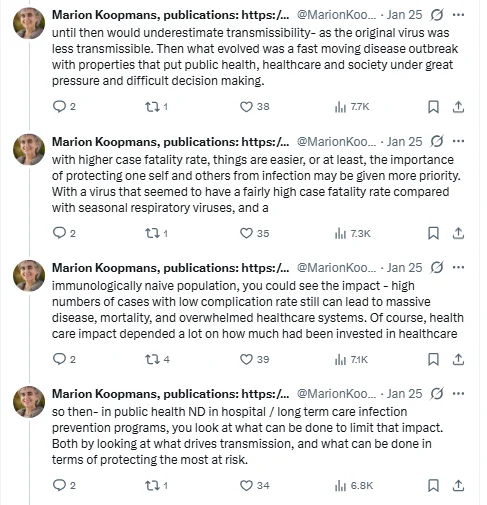Open the @MarionKoo... handle on the first tweet

[x=336, y=15]
